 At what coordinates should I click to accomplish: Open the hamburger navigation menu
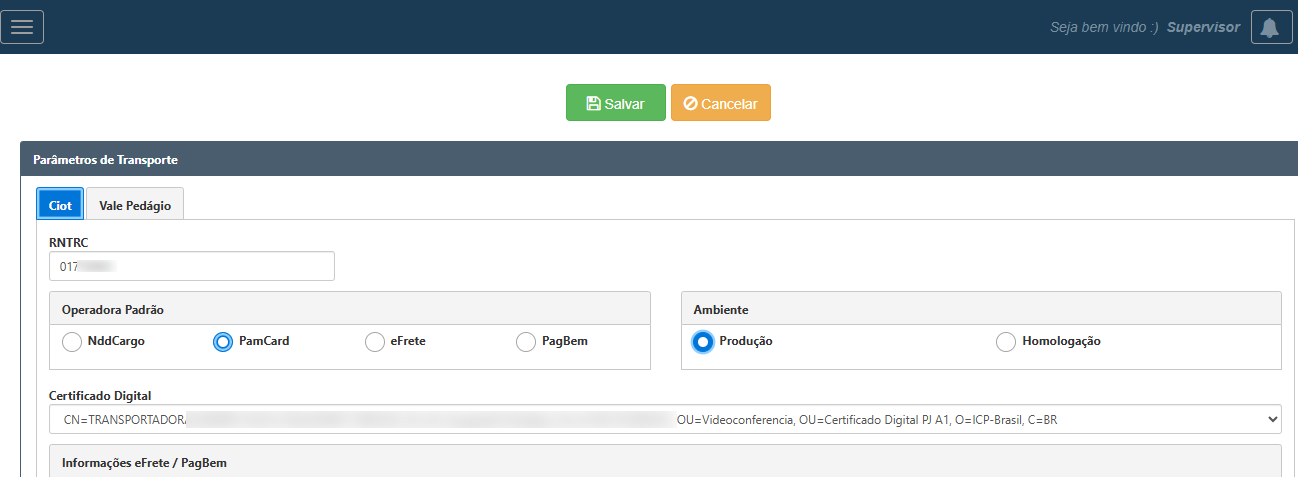tap(22, 27)
